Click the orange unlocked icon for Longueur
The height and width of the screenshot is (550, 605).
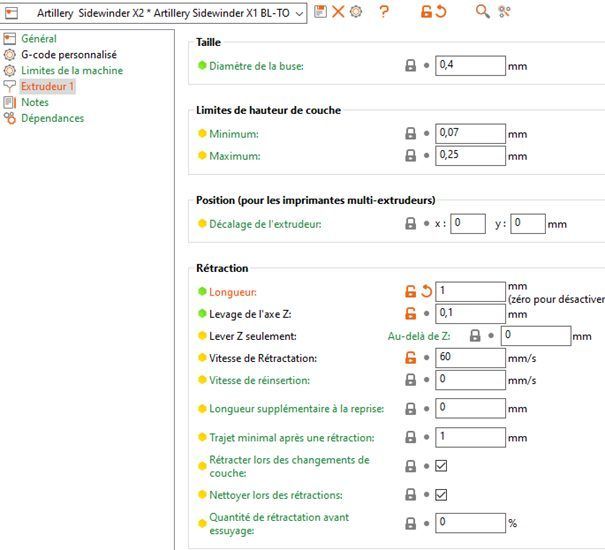click(x=411, y=291)
